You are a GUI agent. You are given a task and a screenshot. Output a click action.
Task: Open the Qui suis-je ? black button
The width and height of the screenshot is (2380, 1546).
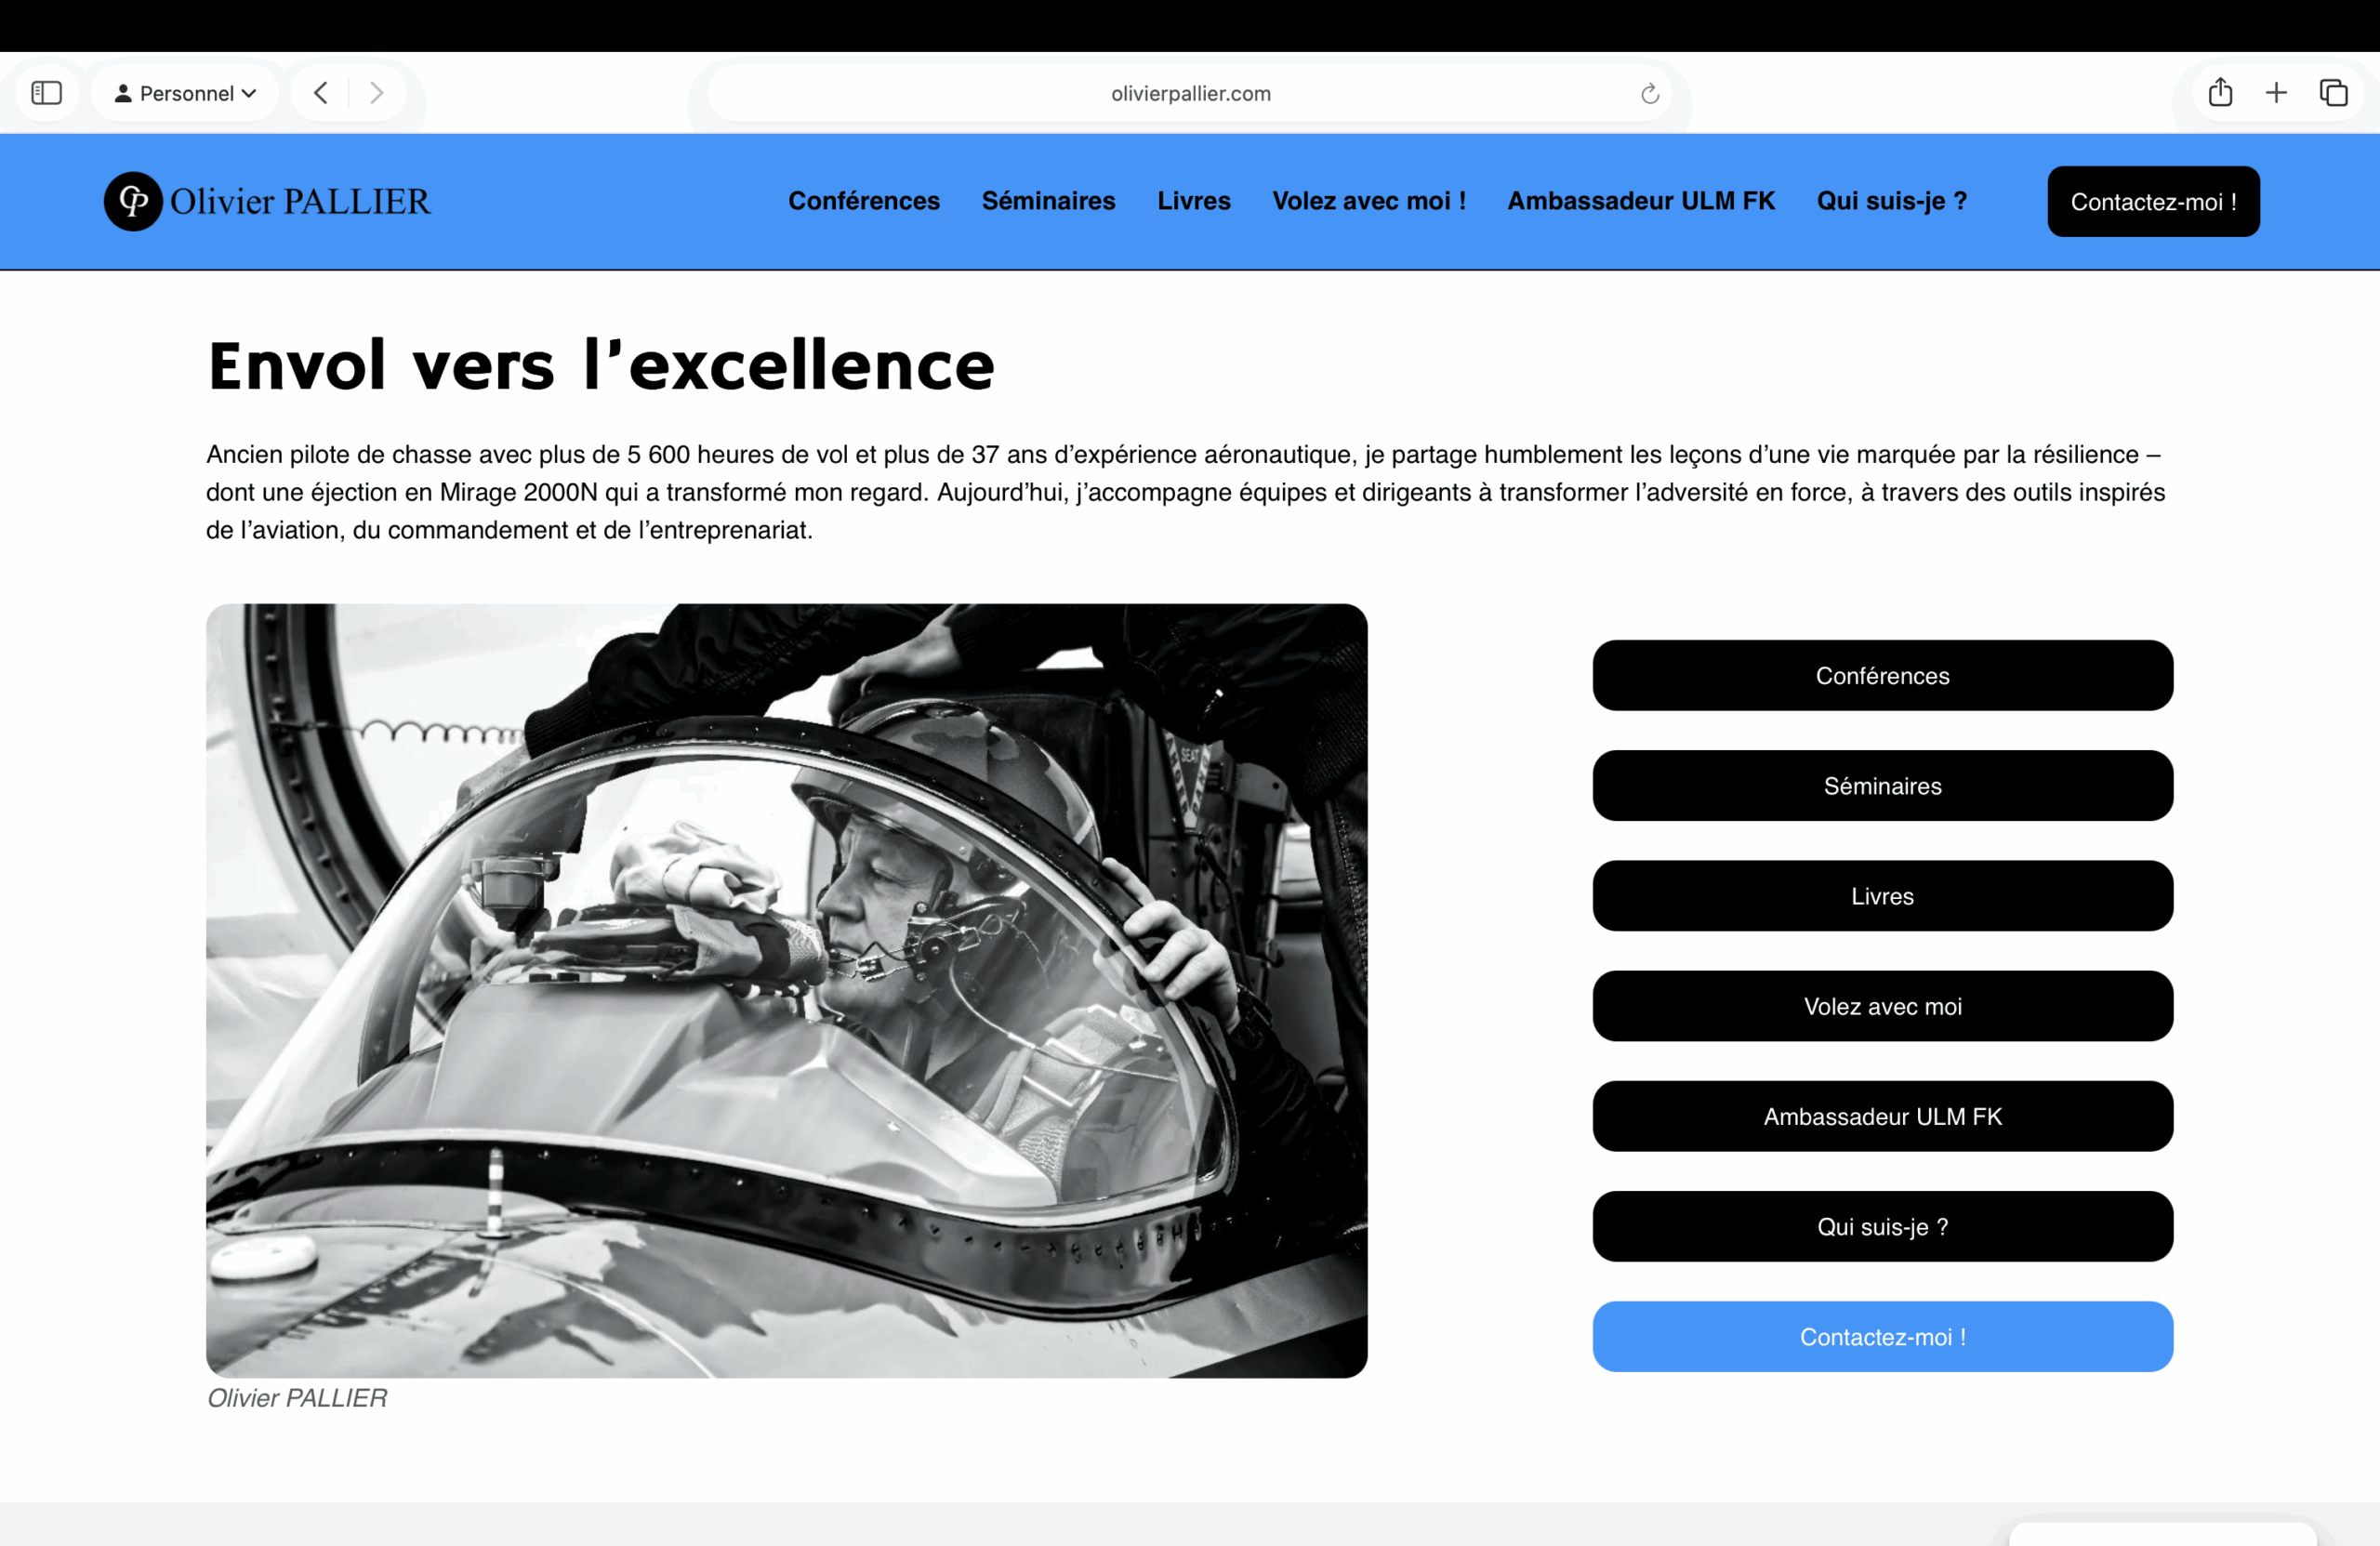pyautogui.click(x=1881, y=1227)
